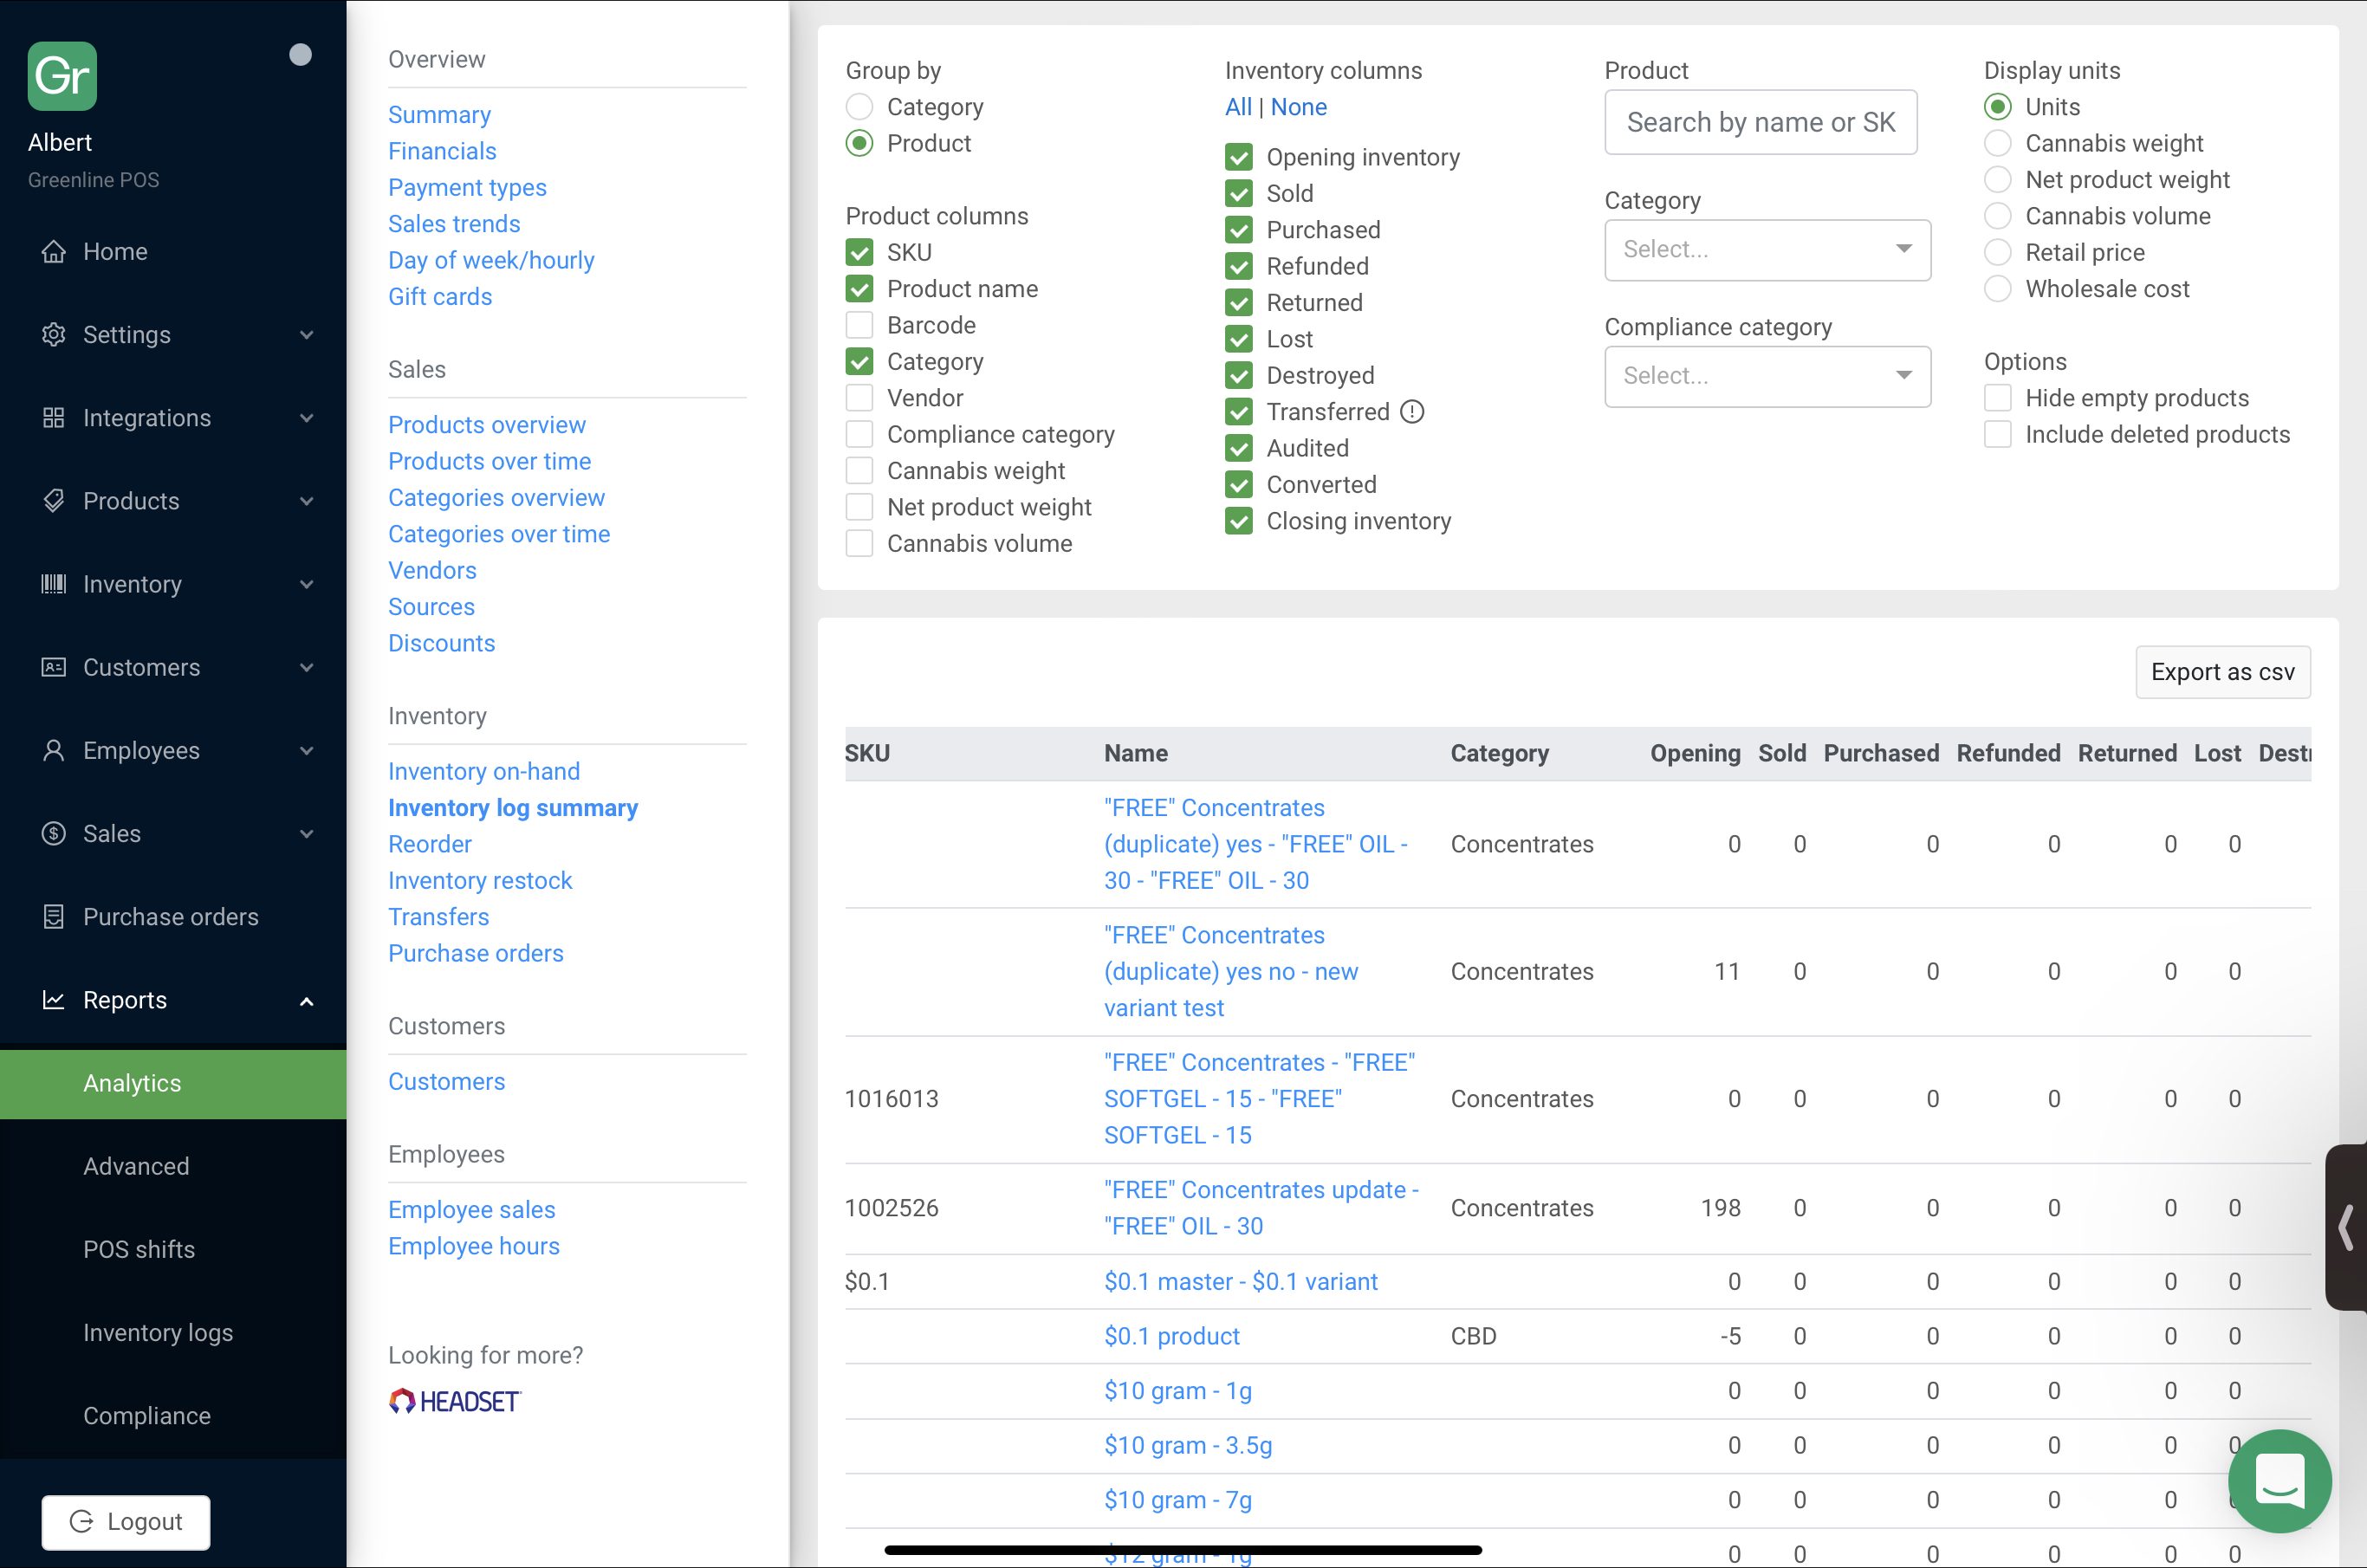Enable the Barcode product column checkbox
Viewport: 2367px width, 1568px height.
point(859,325)
